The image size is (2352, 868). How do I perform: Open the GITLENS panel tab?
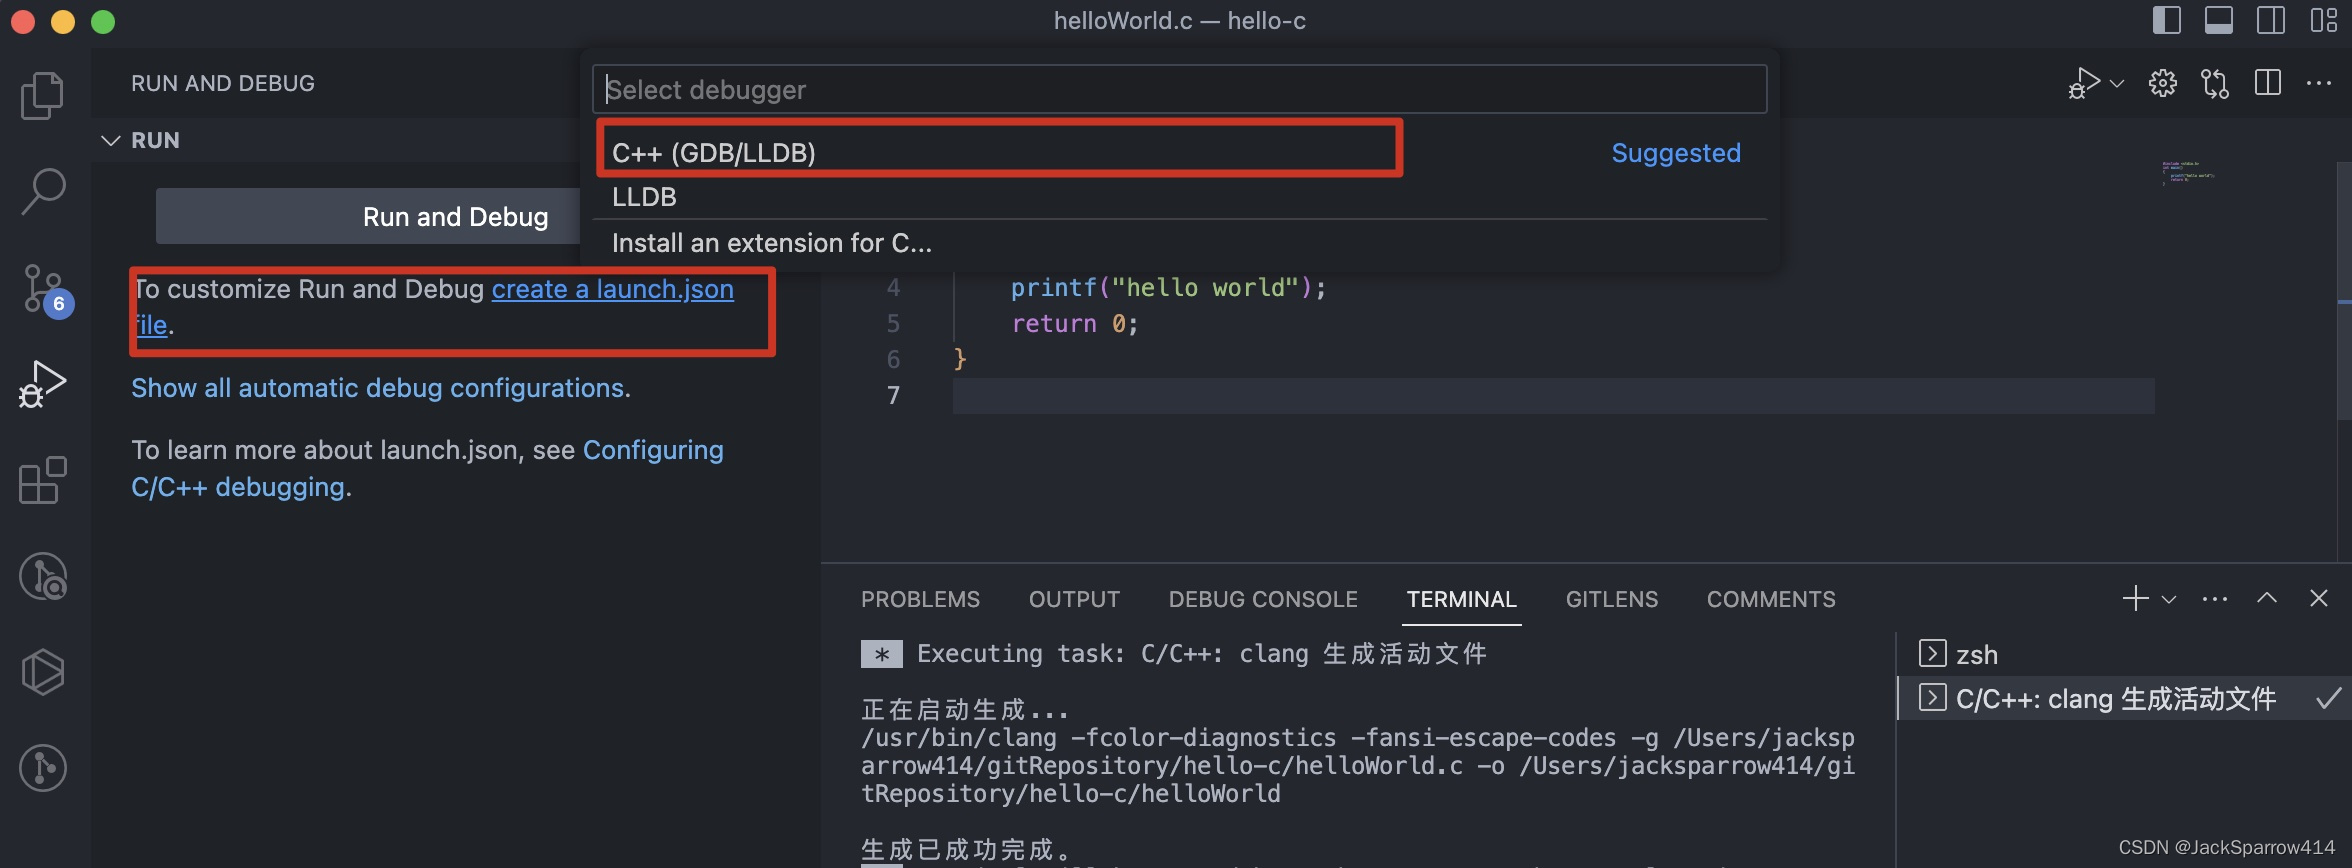point(1611,599)
